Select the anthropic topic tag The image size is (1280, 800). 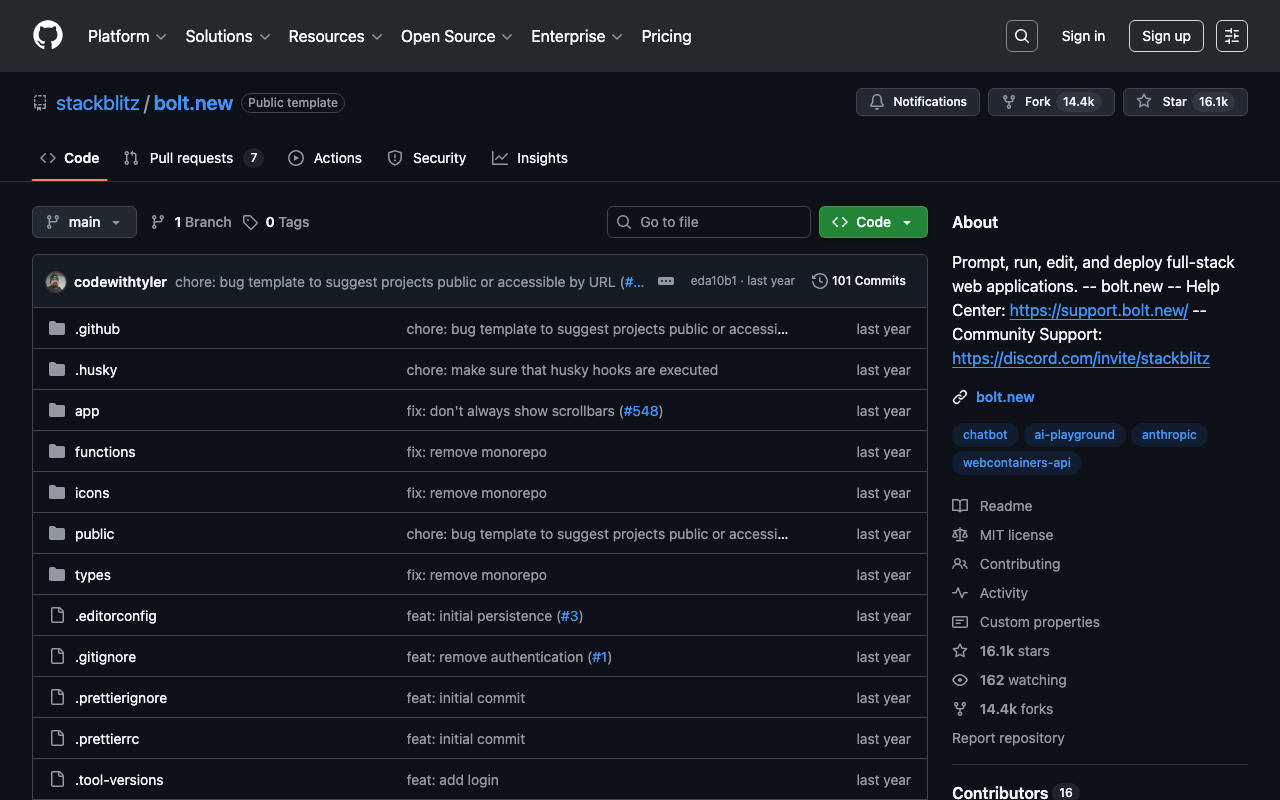click(1168, 435)
